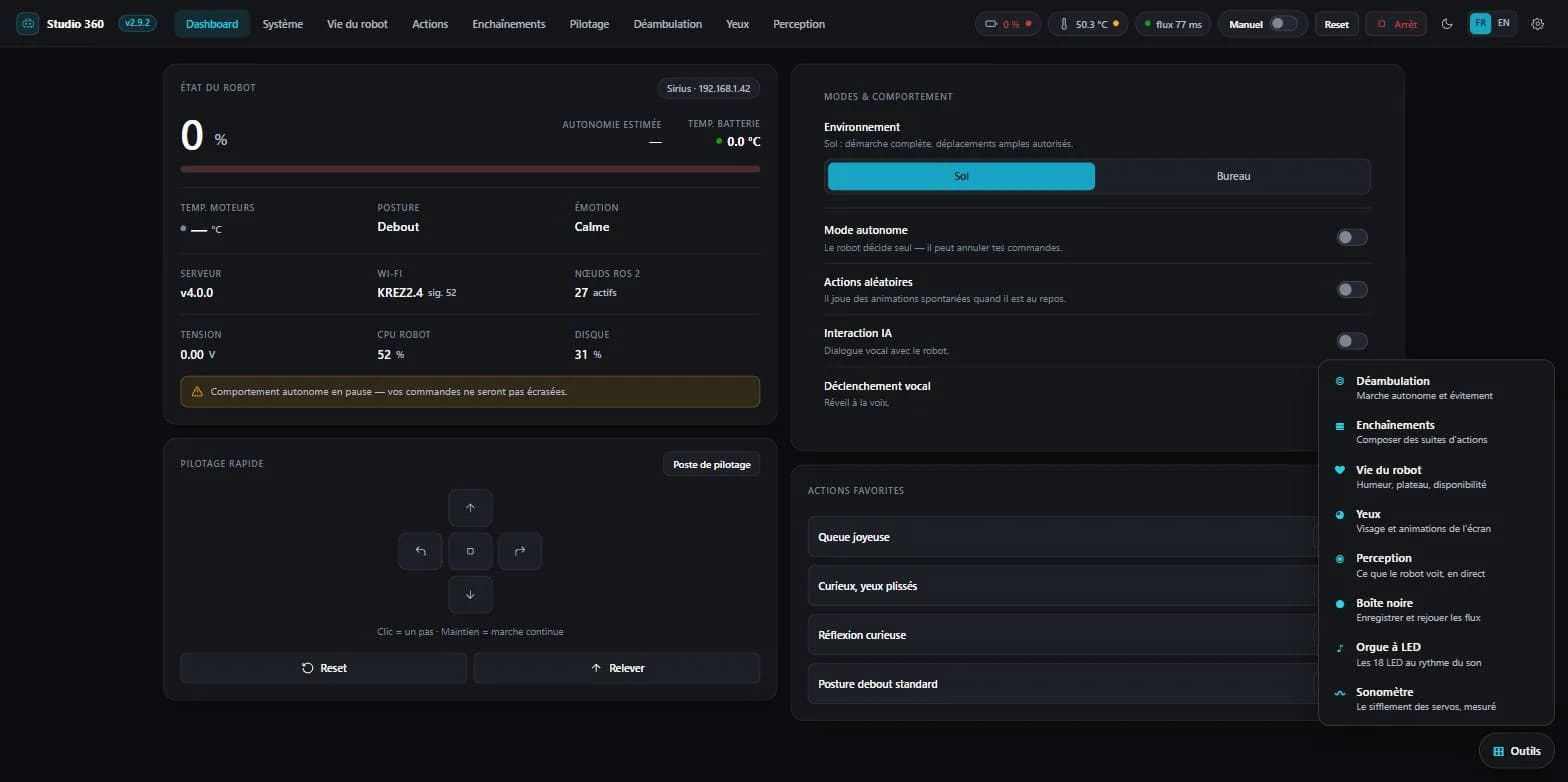The image size is (1568, 782).
Task: Click the Boîte noire record icon
Action: 1340,604
